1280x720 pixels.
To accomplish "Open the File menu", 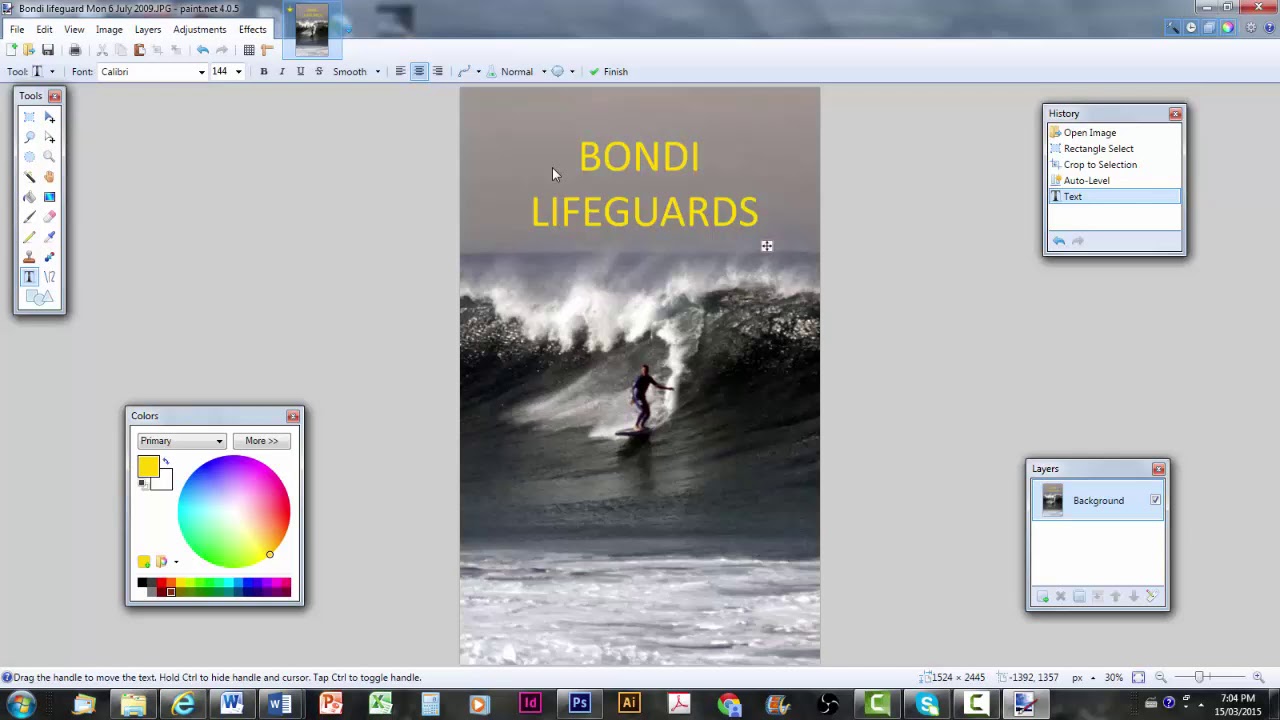I will 17,30.
